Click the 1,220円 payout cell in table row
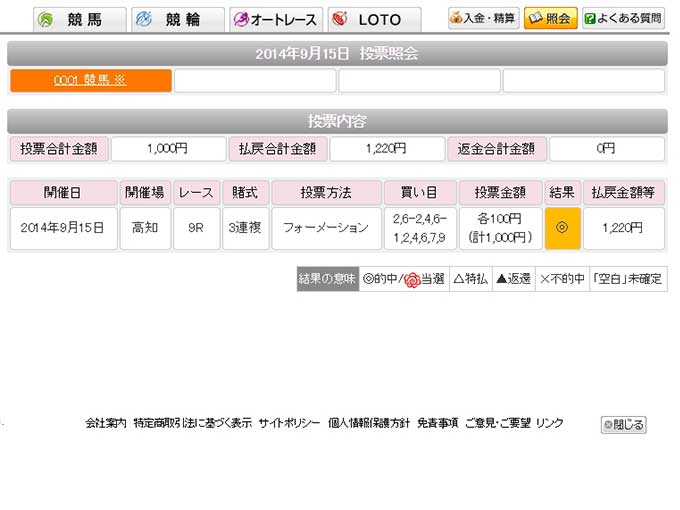The height and width of the screenshot is (510, 680). point(624,228)
